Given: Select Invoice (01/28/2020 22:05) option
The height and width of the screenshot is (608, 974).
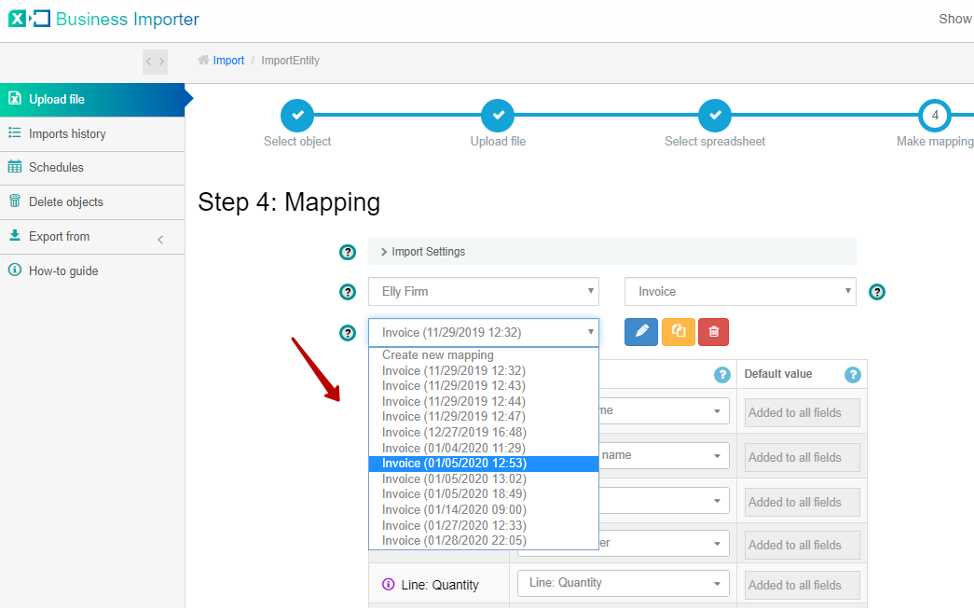Looking at the screenshot, I should tap(483, 541).
